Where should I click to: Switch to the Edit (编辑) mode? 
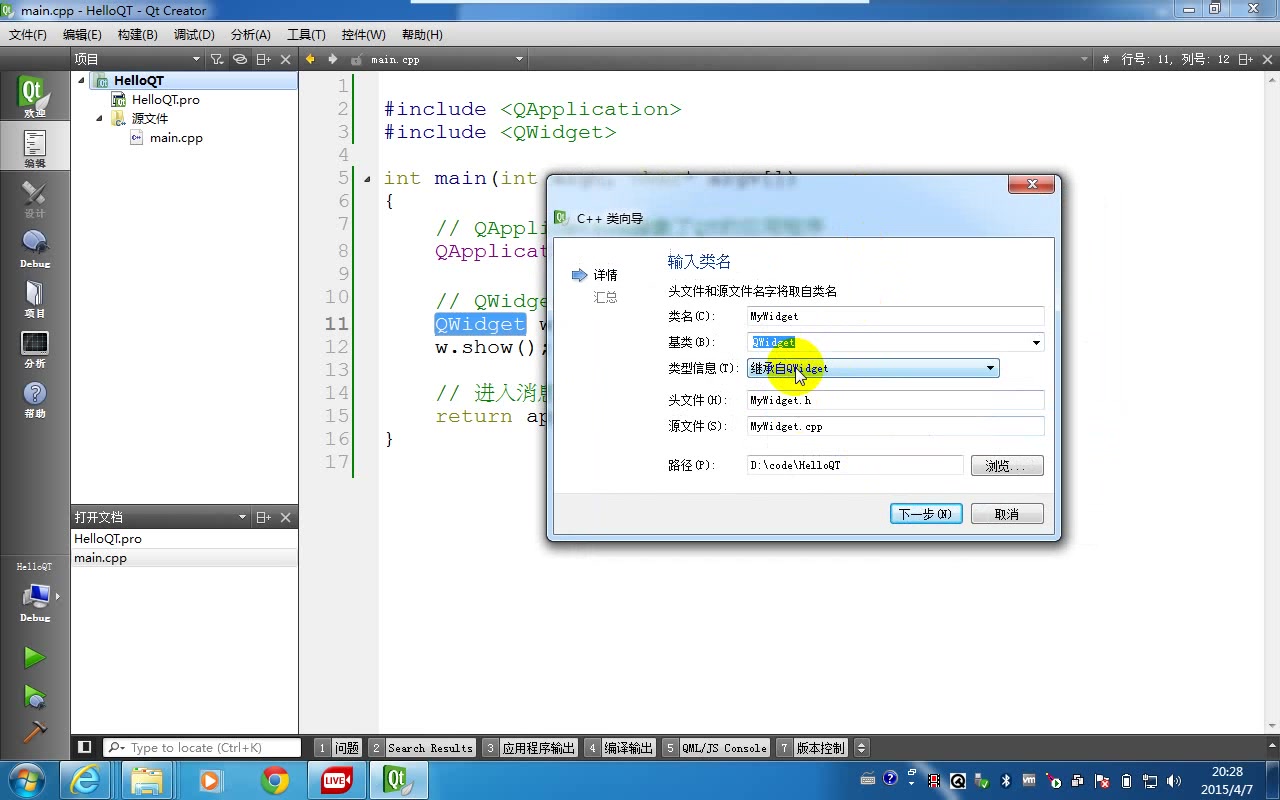pos(34,148)
